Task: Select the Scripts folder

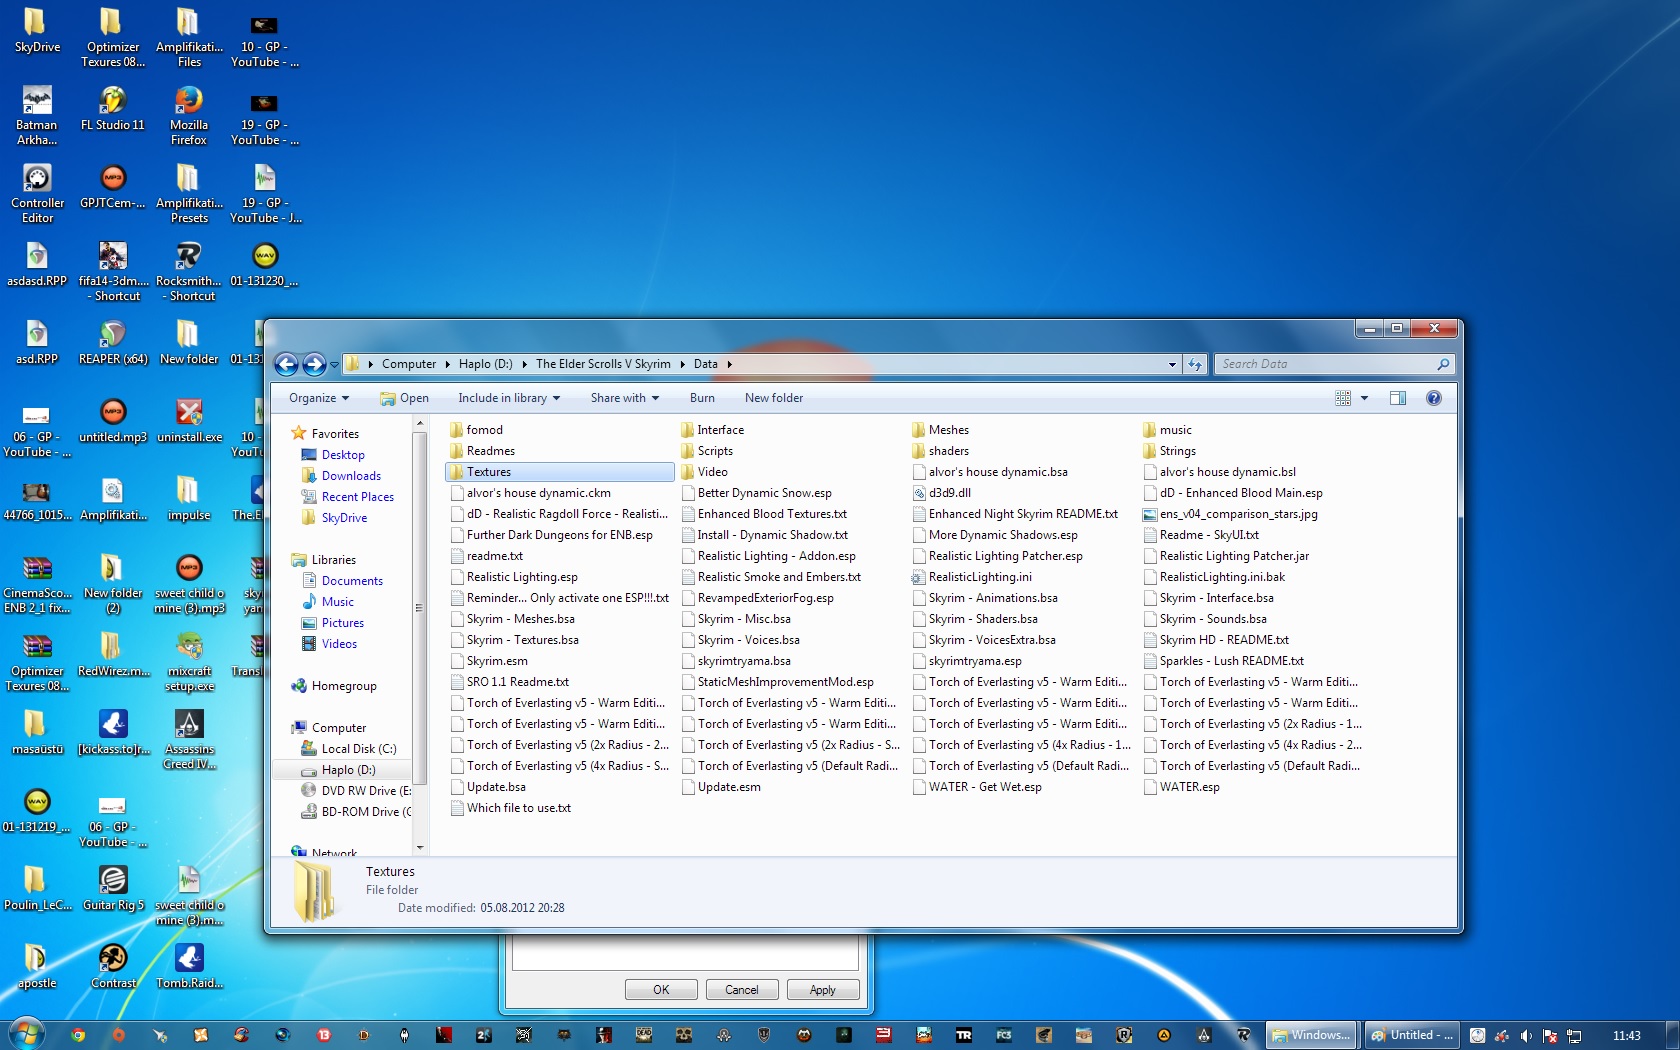Action: pyautogui.click(x=715, y=451)
